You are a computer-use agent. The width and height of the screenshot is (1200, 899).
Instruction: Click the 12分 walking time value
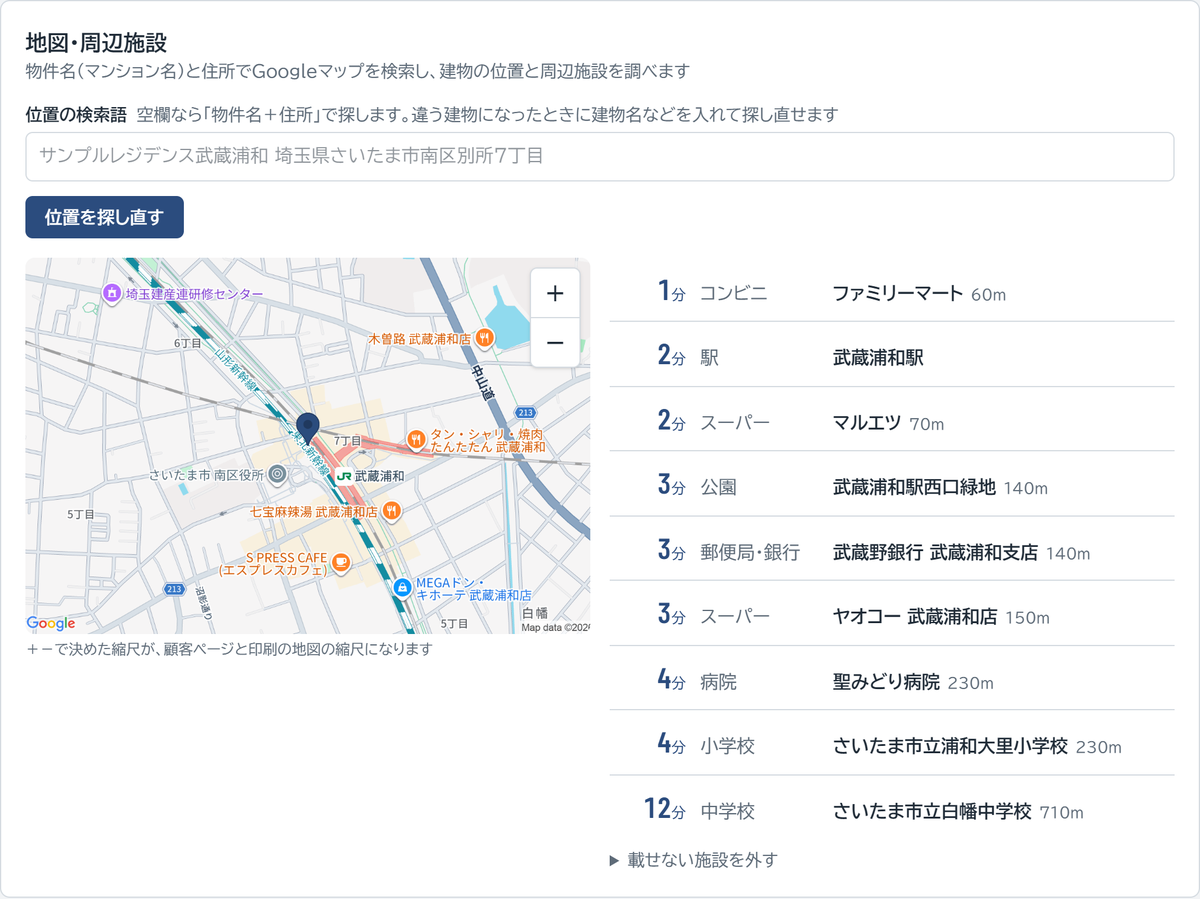click(664, 809)
